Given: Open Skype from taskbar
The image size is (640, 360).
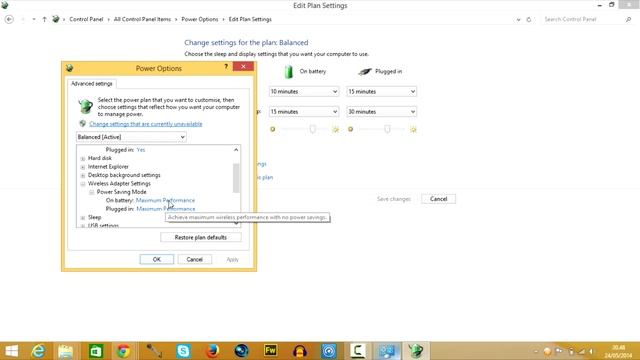Looking at the screenshot, I should pos(183,351).
